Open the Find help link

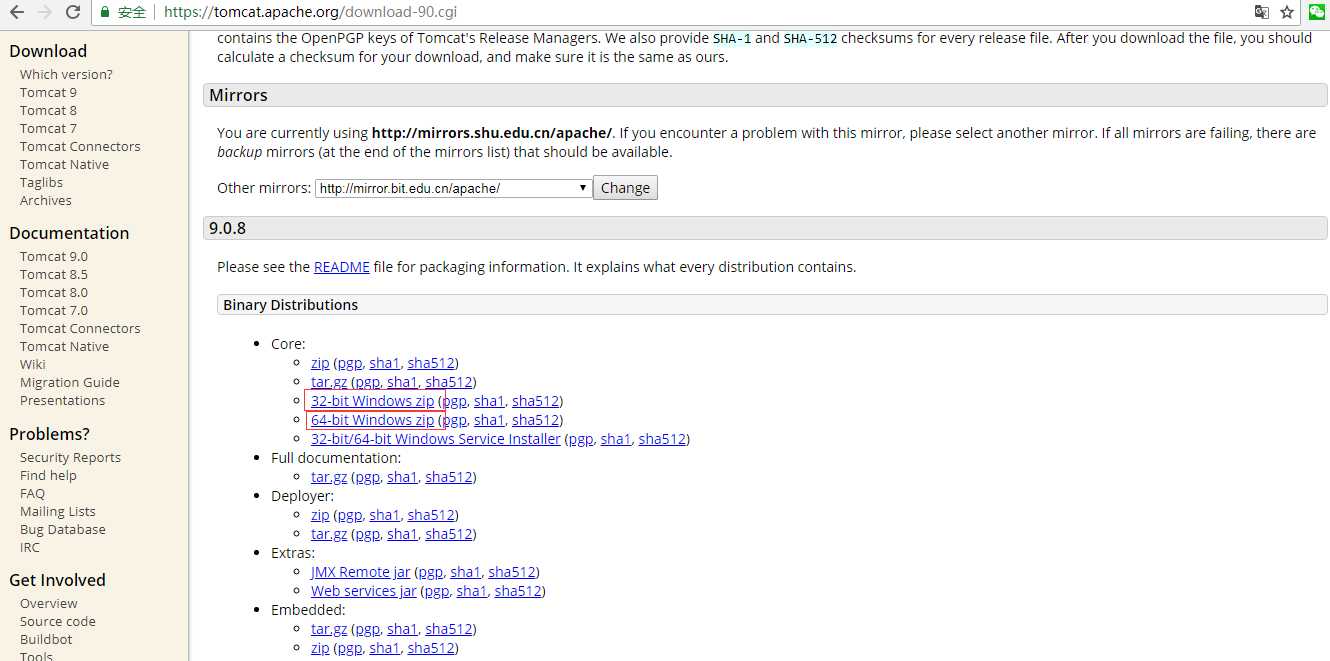[x=48, y=475]
